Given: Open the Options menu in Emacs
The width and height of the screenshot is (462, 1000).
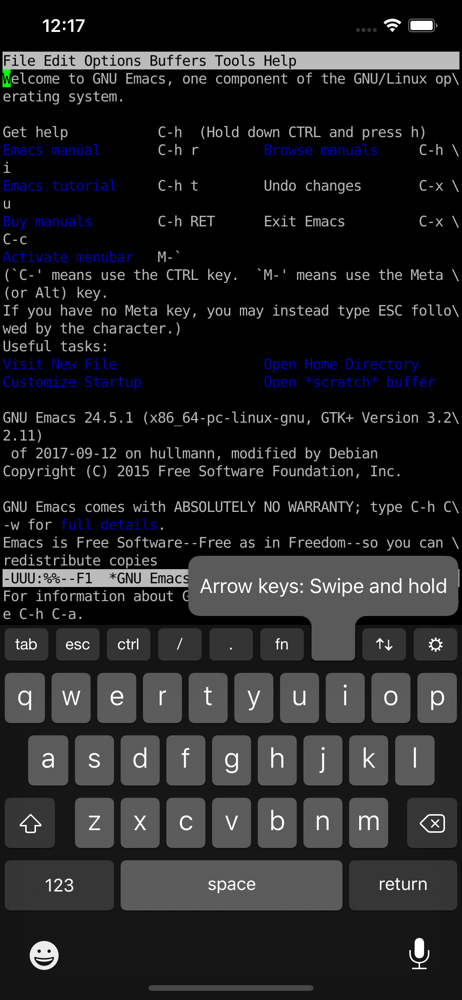Looking at the screenshot, I should coord(112,61).
